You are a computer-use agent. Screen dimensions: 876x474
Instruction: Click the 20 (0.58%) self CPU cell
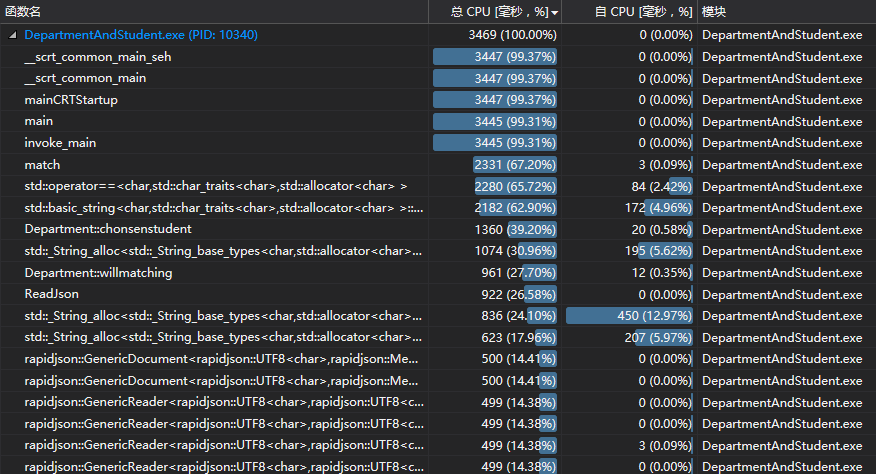[x=630, y=229]
